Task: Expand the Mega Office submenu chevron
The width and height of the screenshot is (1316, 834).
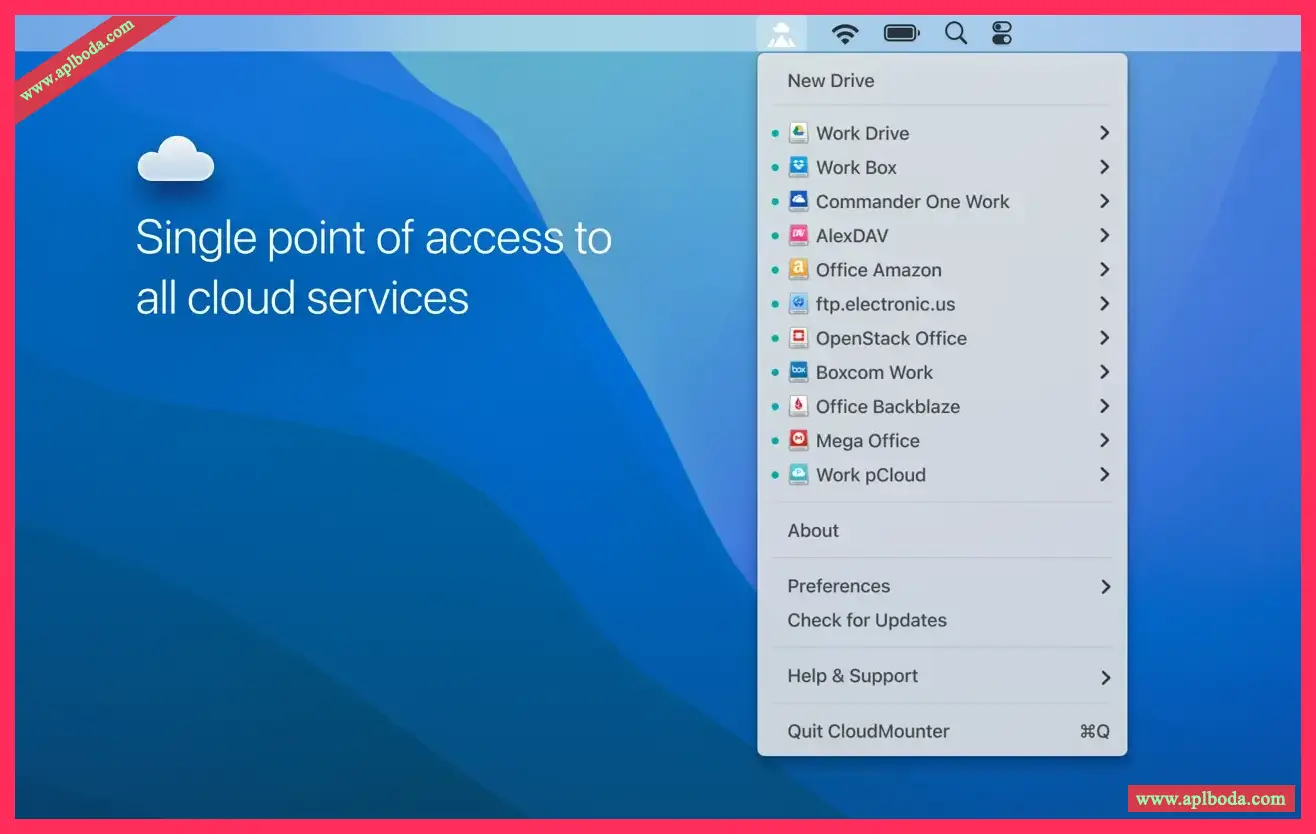Action: 1105,441
